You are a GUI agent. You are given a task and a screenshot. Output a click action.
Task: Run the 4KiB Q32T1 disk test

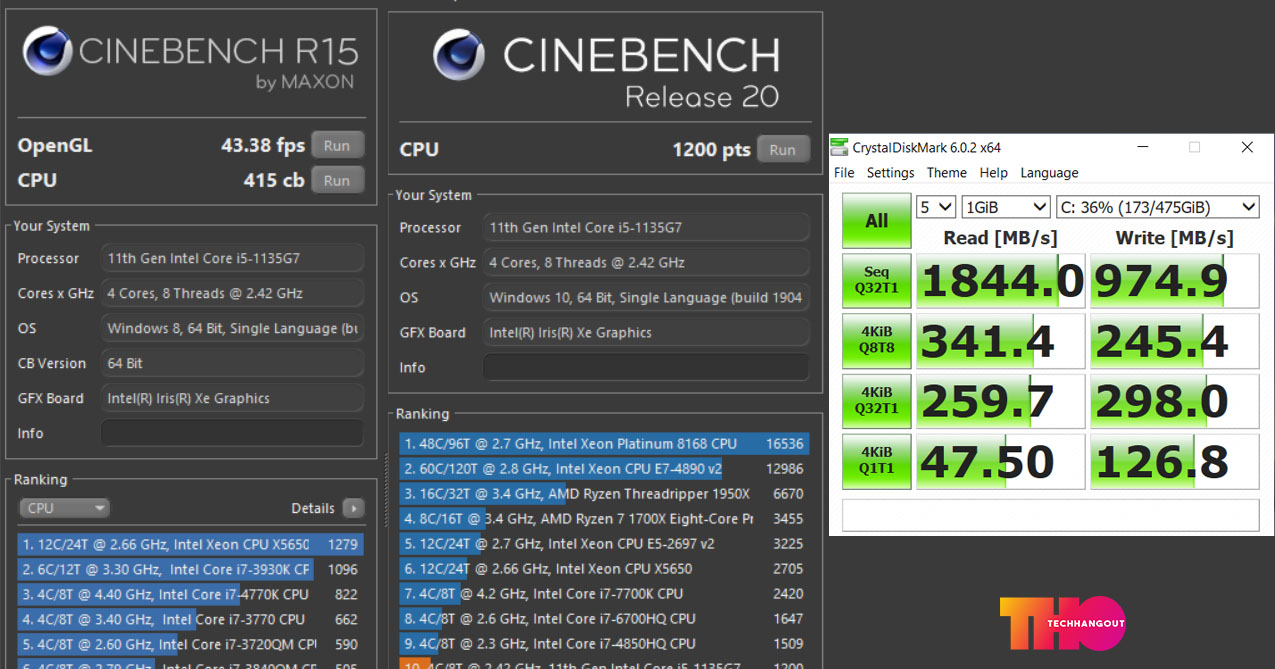pyautogui.click(x=877, y=401)
